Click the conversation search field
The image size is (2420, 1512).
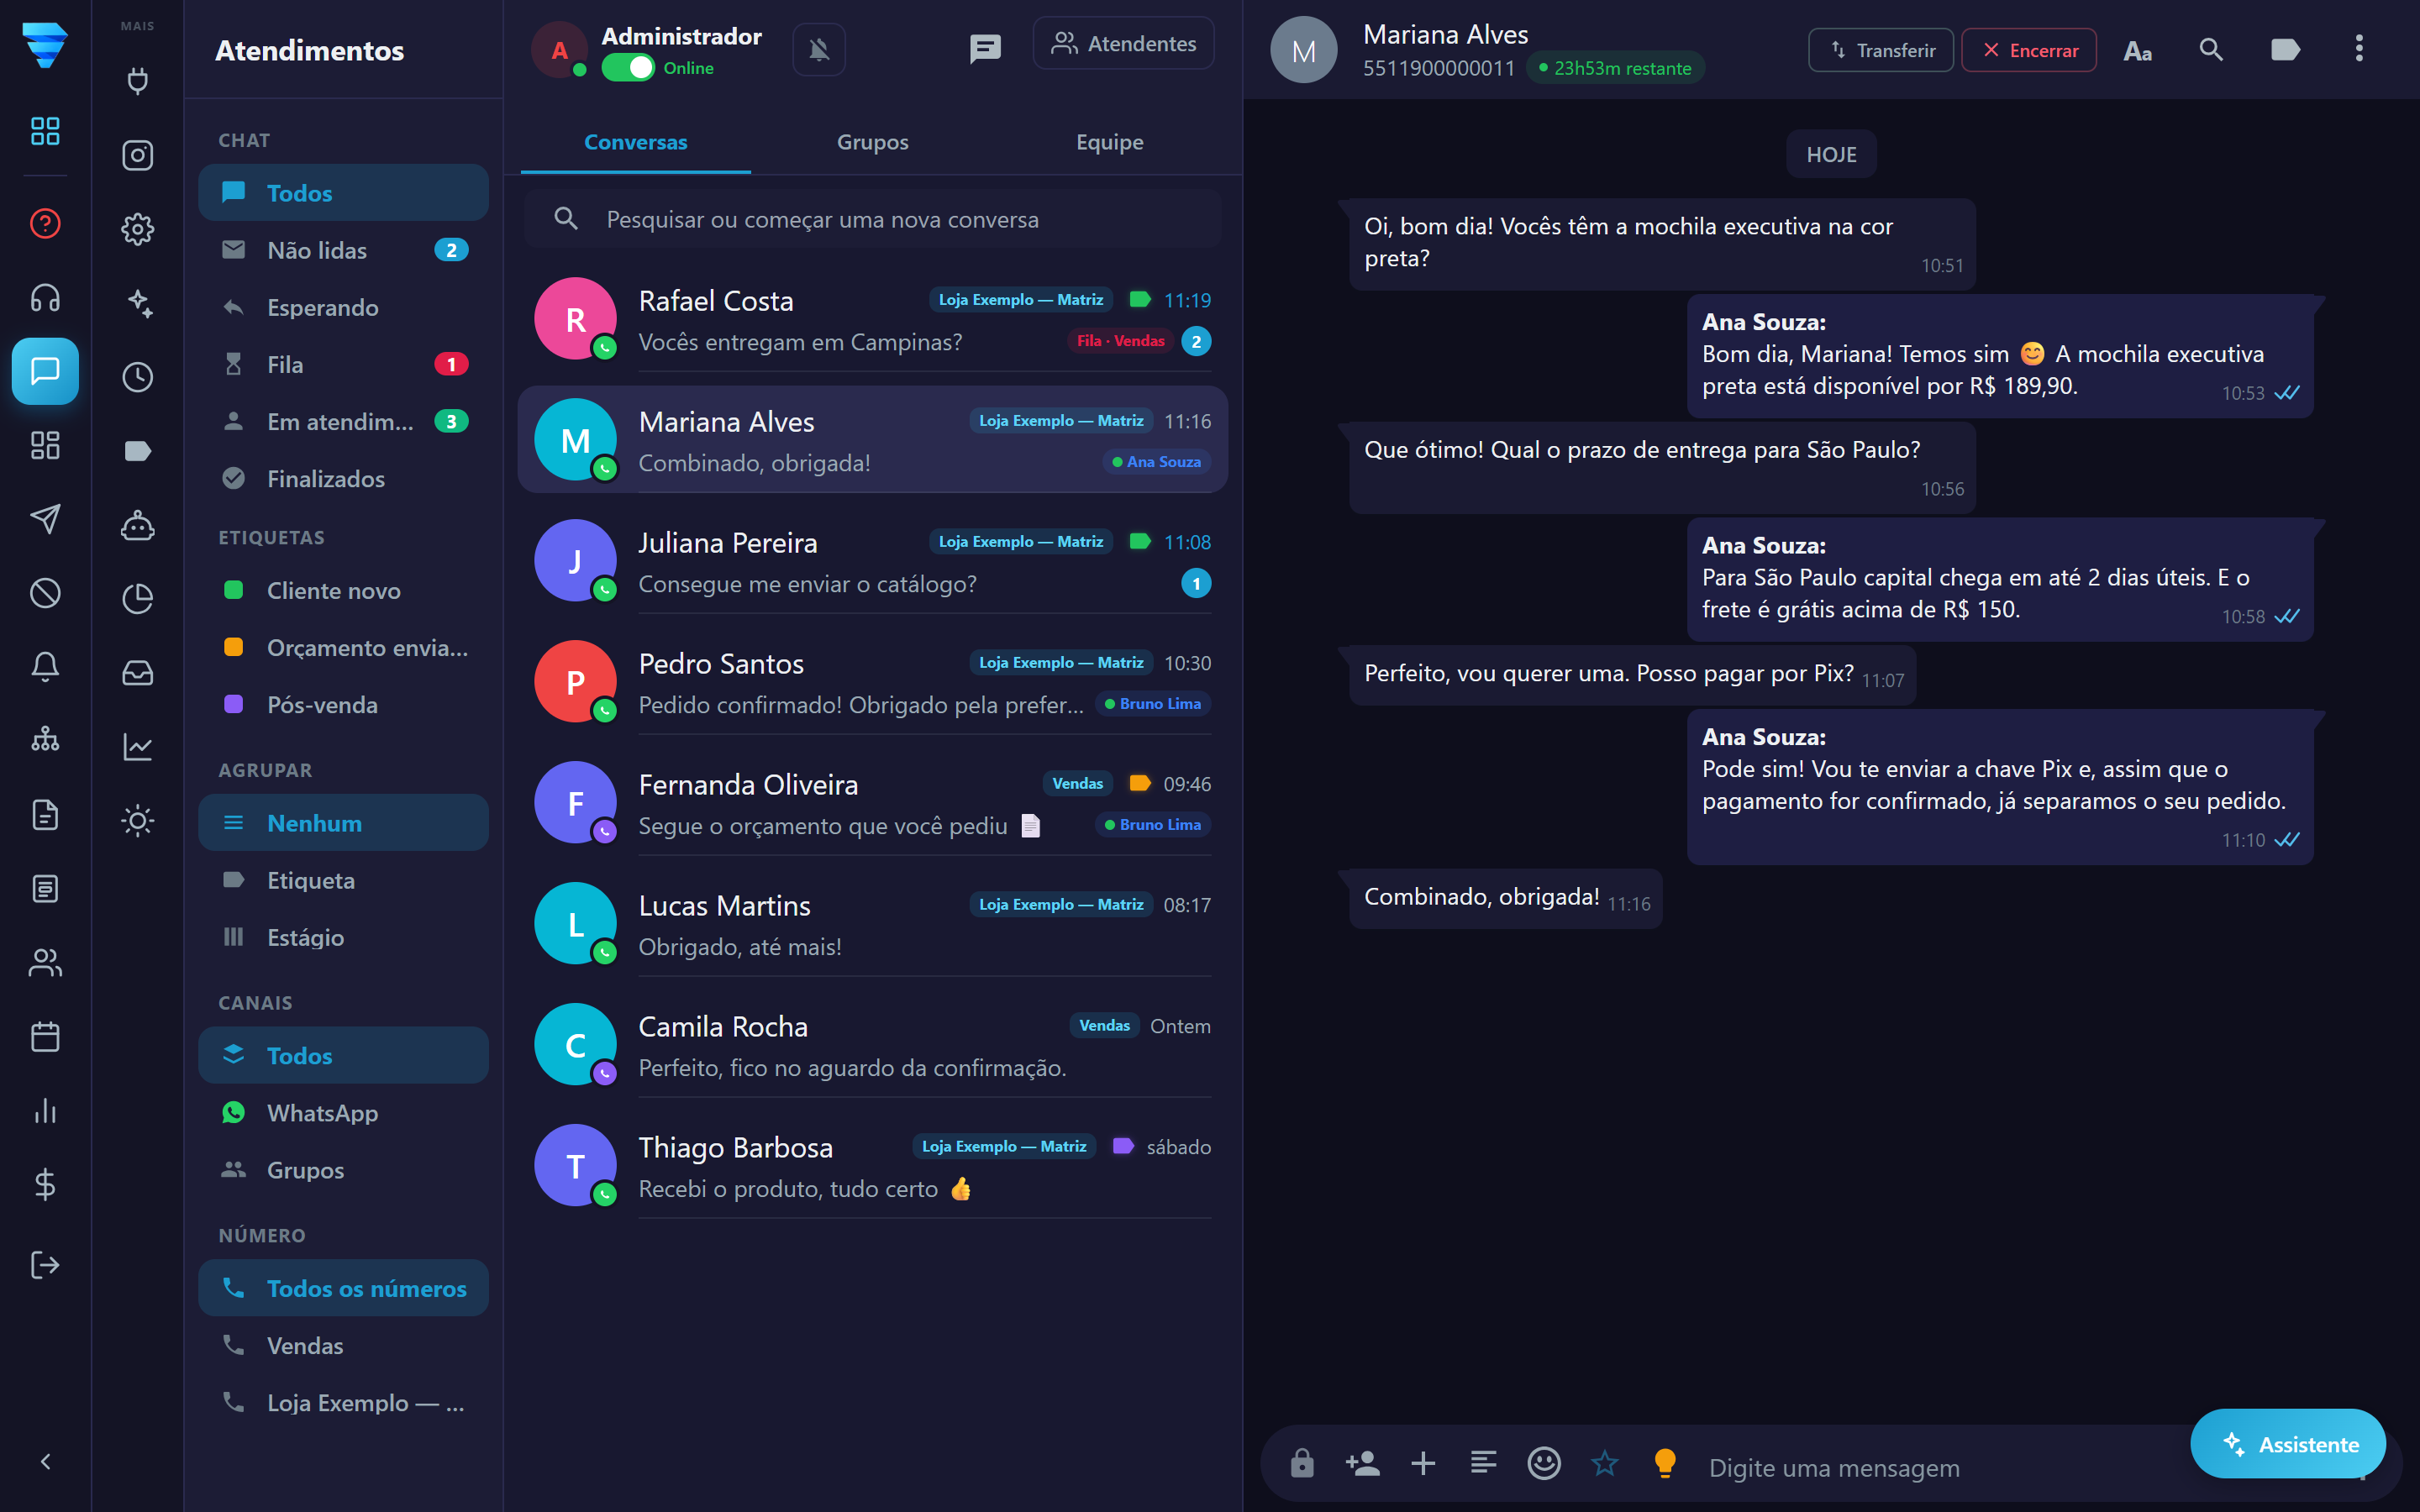(872, 219)
